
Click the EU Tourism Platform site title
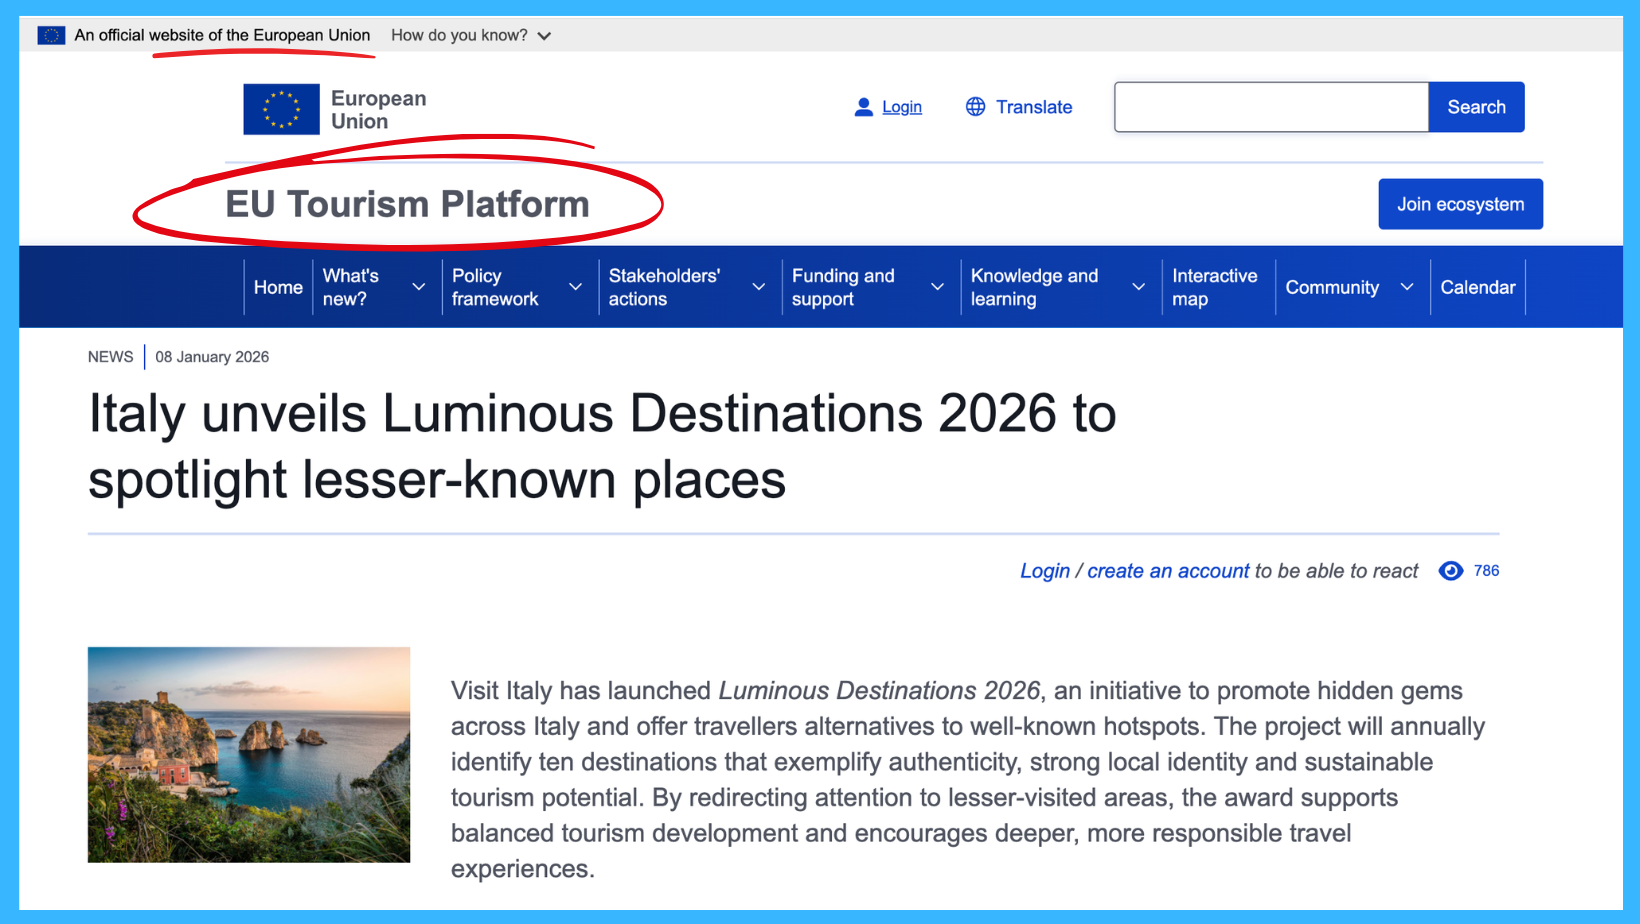407,204
